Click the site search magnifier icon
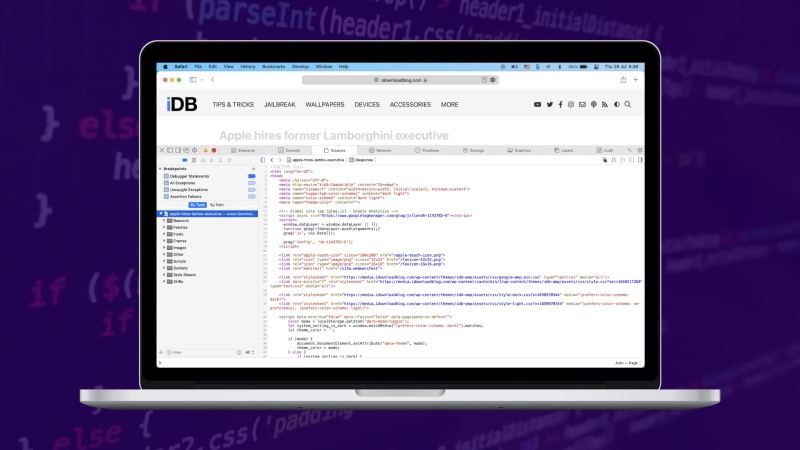Image resolution: width=800 pixels, height=450 pixels. tap(628, 105)
